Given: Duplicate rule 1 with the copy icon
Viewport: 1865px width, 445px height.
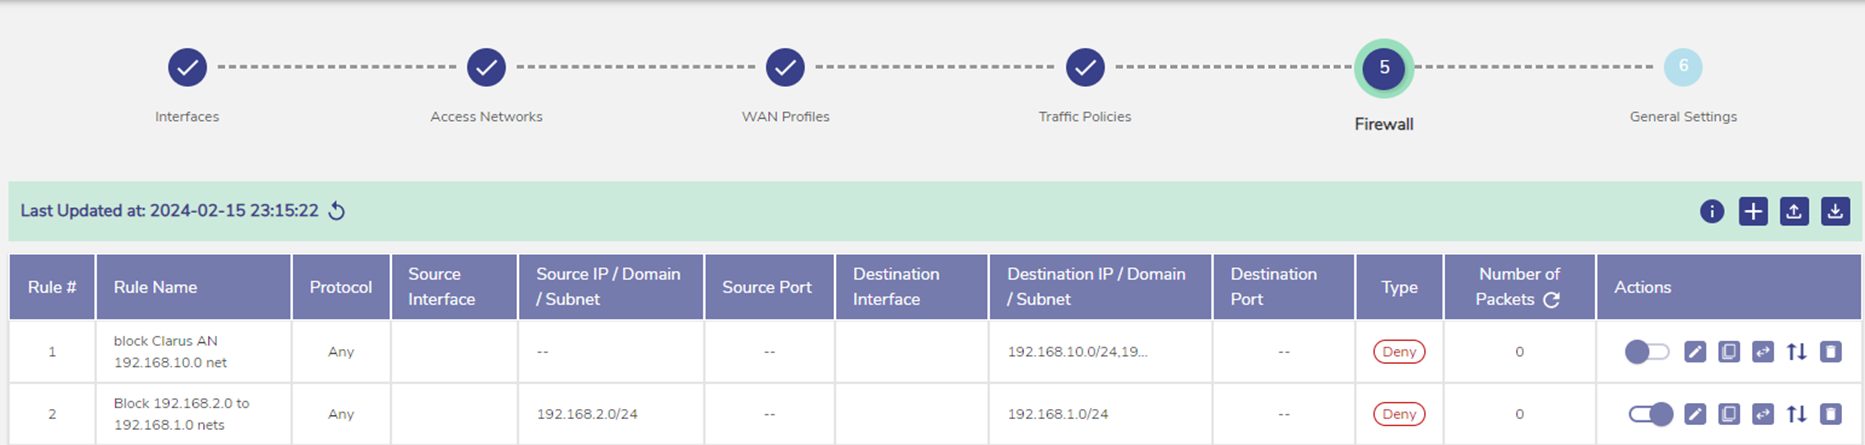Looking at the screenshot, I should [1729, 352].
